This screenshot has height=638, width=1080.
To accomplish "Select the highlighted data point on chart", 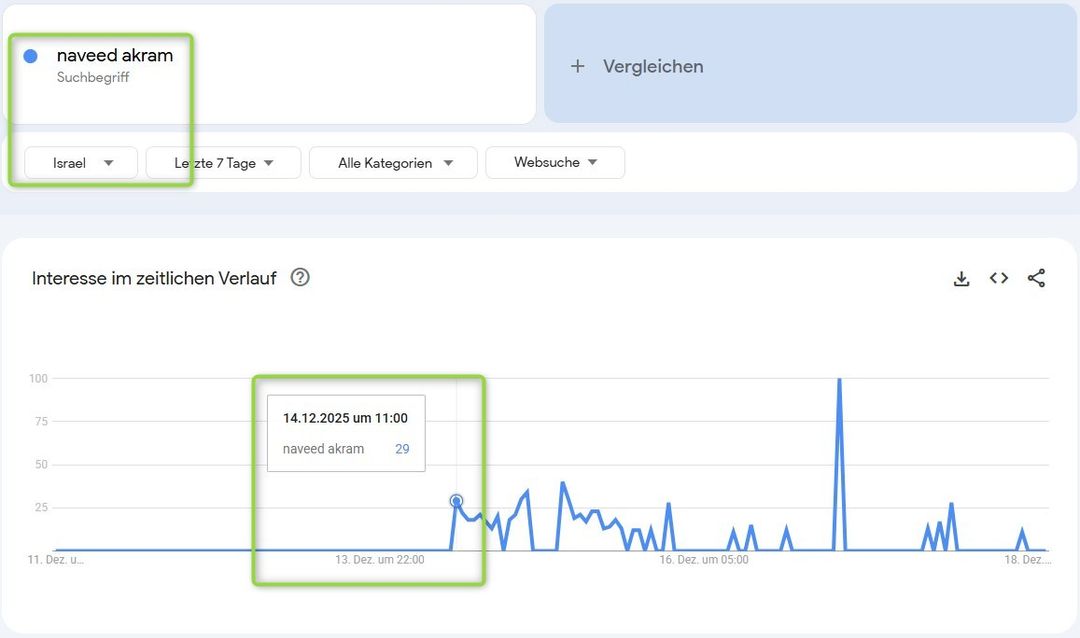I will (x=456, y=501).
